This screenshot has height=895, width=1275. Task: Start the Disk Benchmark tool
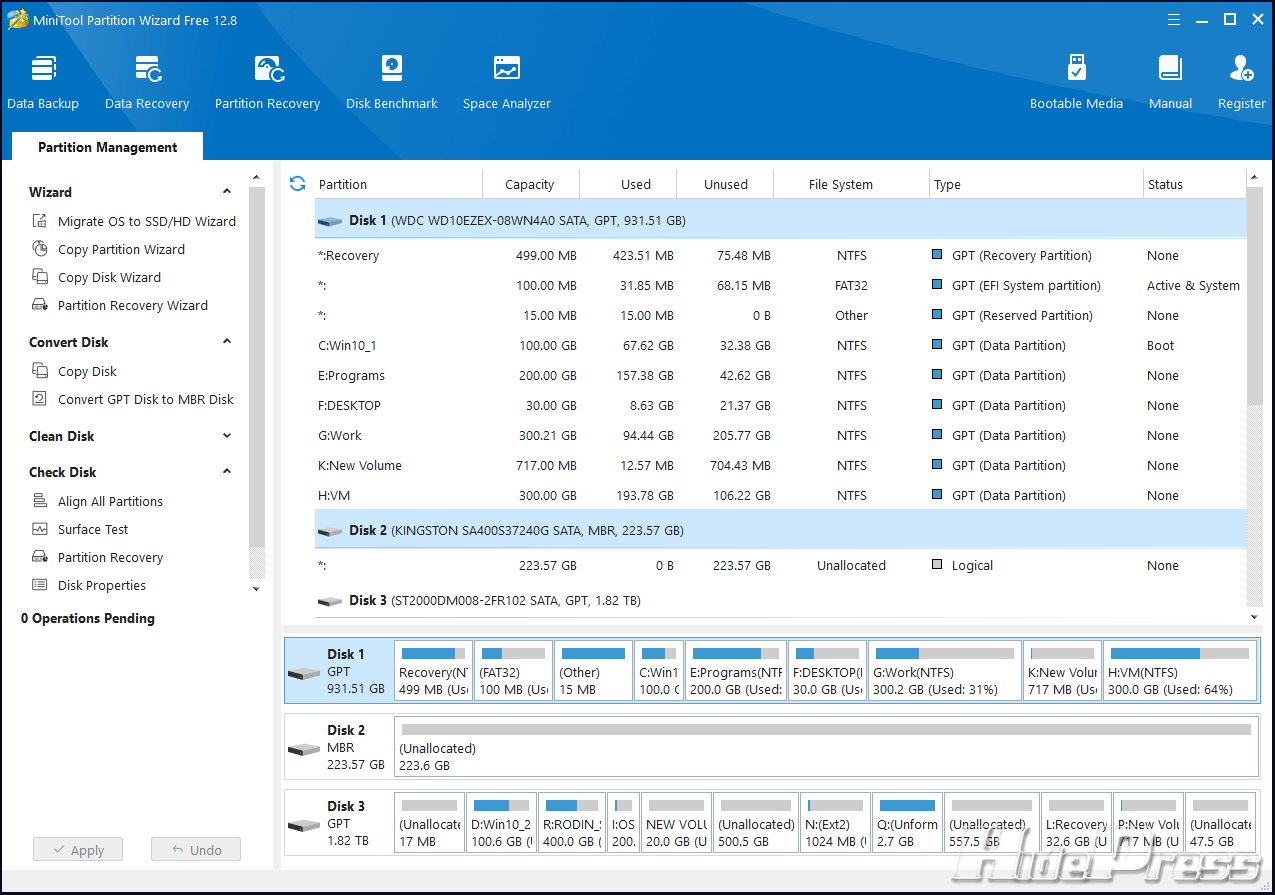click(391, 81)
